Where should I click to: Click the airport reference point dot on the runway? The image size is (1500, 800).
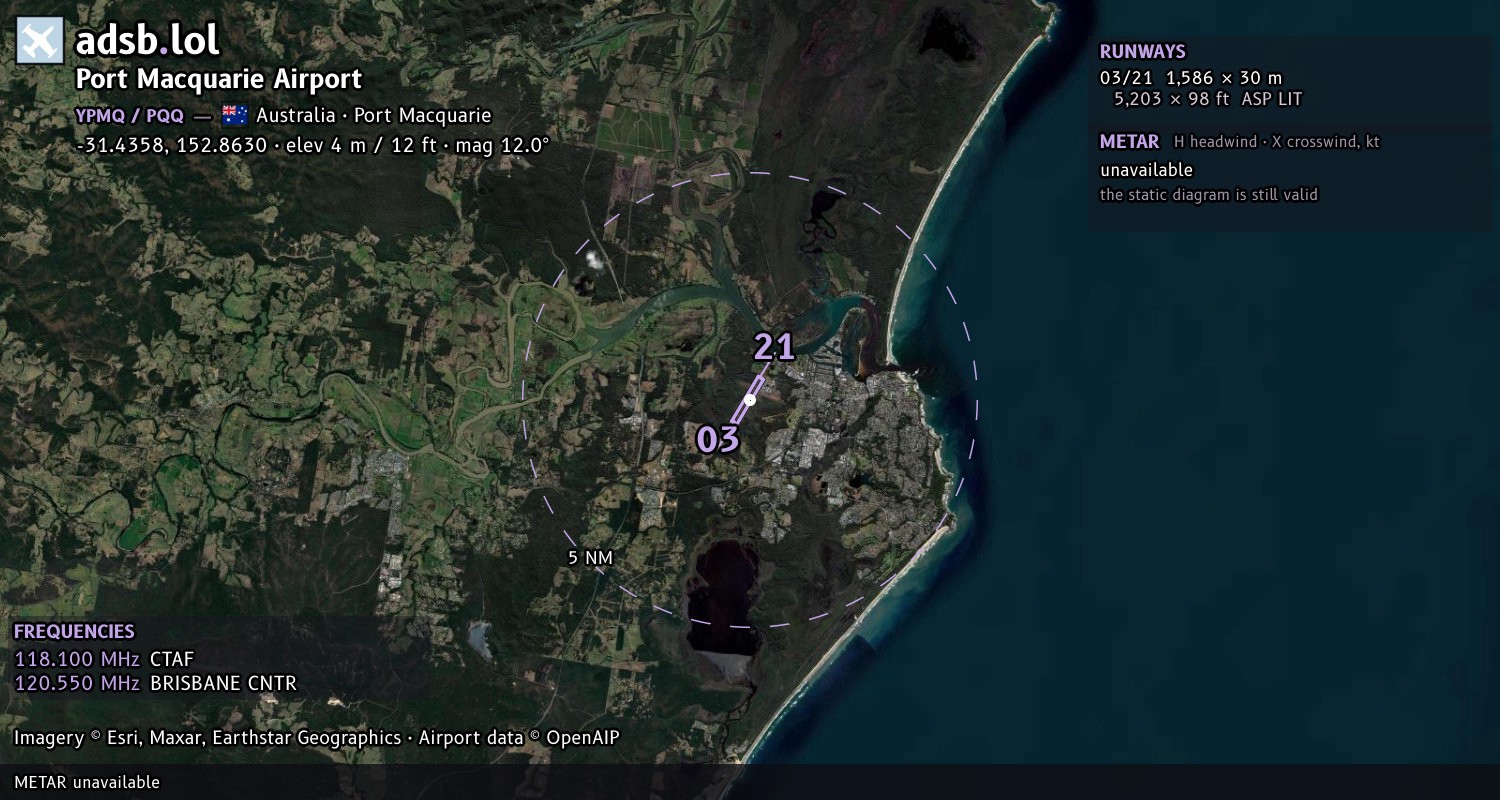click(x=750, y=400)
